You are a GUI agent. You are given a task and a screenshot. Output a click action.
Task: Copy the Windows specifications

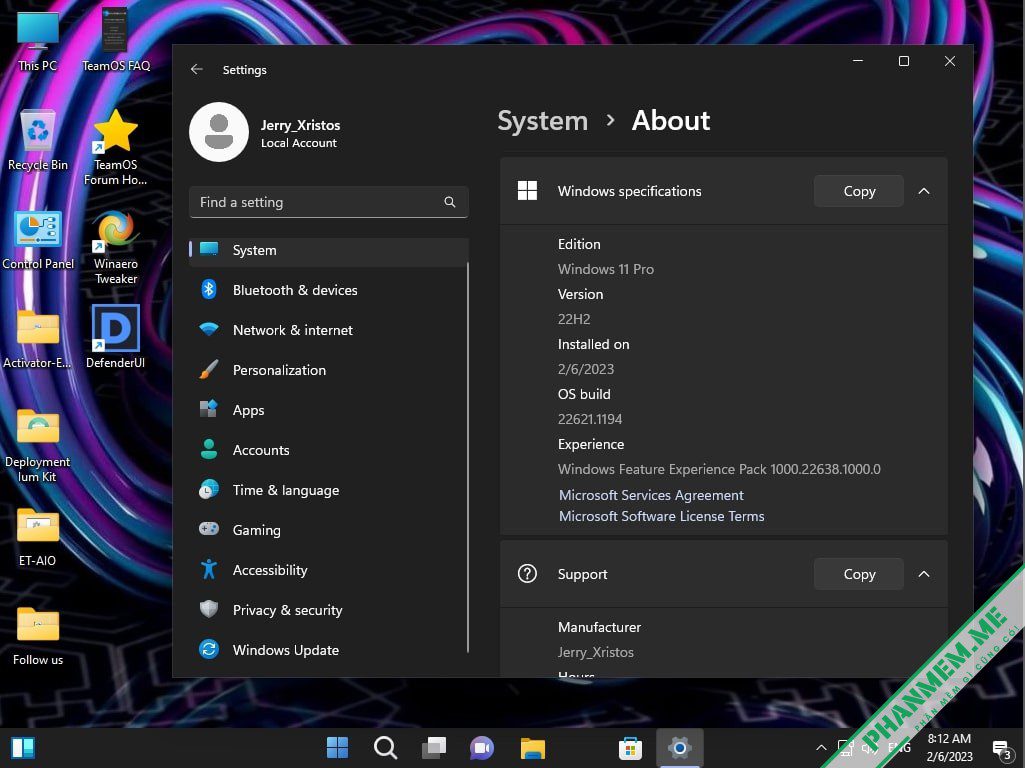pyautogui.click(x=859, y=191)
